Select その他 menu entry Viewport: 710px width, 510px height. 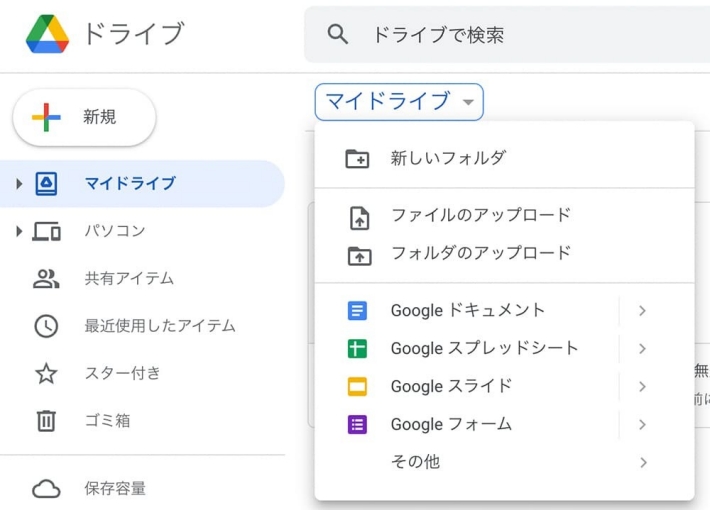point(504,462)
